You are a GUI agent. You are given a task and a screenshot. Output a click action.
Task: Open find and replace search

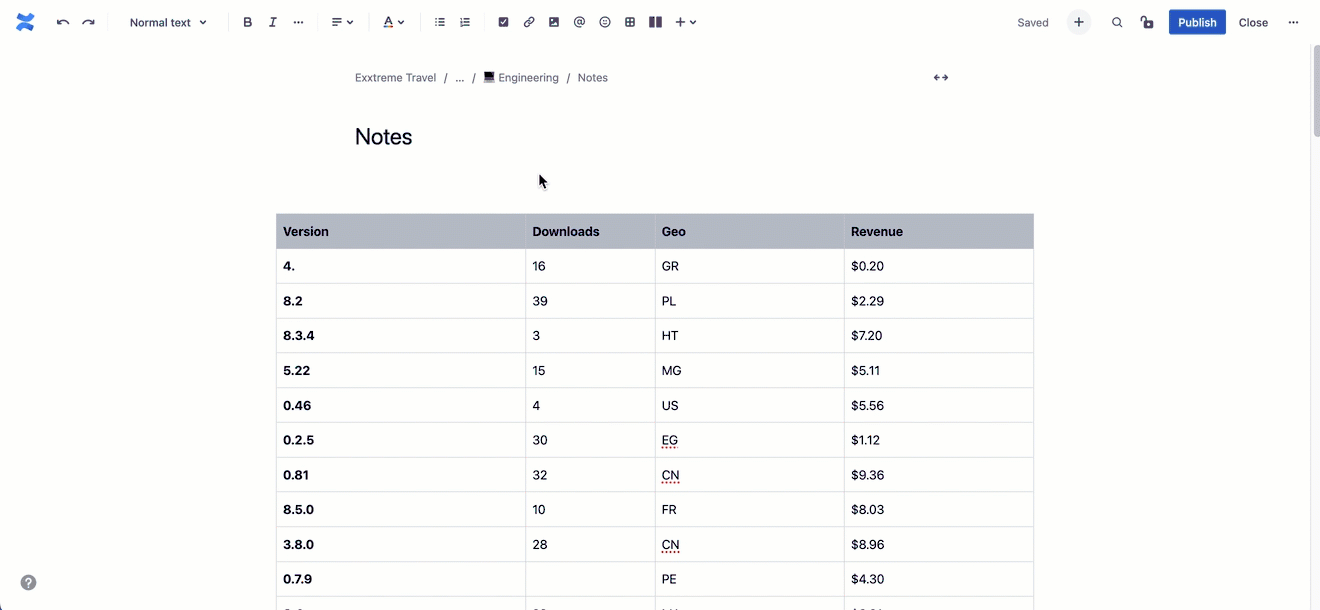tap(1117, 22)
